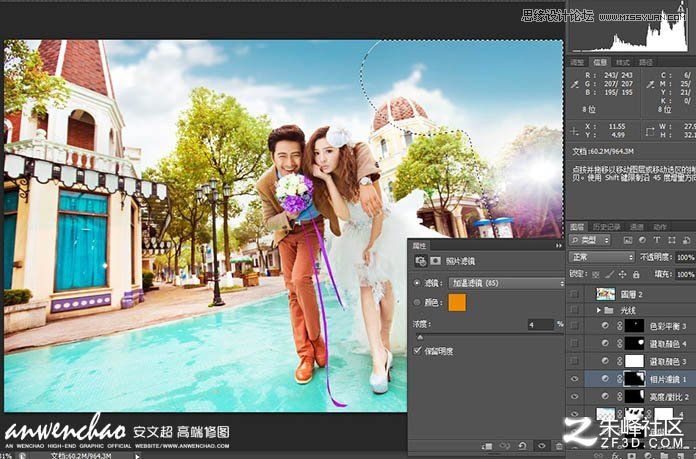696x459 pixels.
Task: Click RGB eyedropper icon in Info panel
Action: (x=575, y=83)
